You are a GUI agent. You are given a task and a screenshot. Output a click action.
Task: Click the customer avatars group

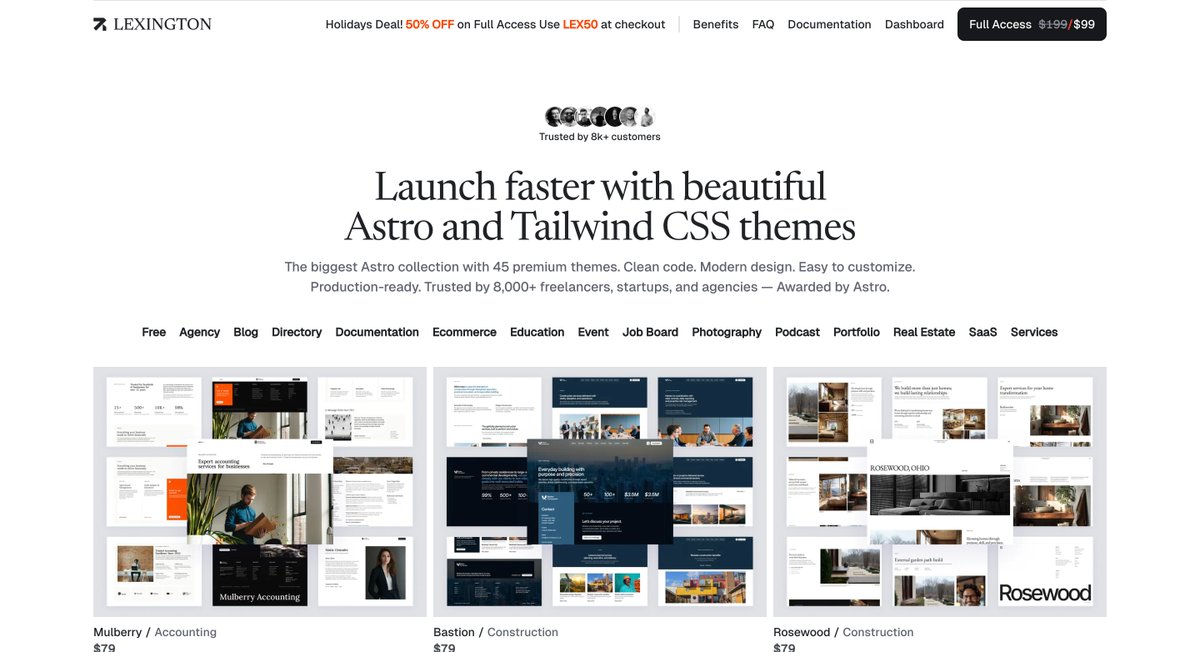600,116
